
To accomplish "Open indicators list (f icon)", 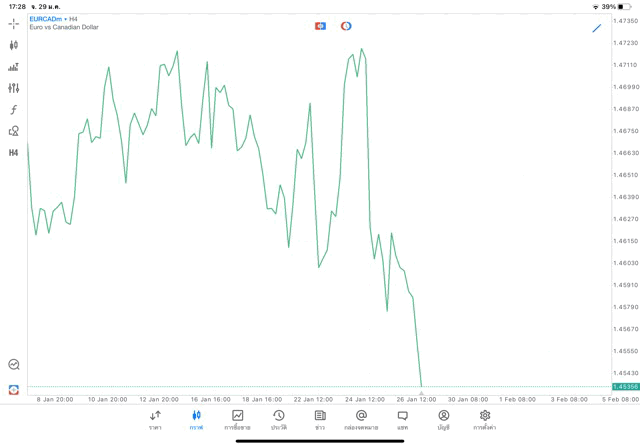I will pos(13,110).
